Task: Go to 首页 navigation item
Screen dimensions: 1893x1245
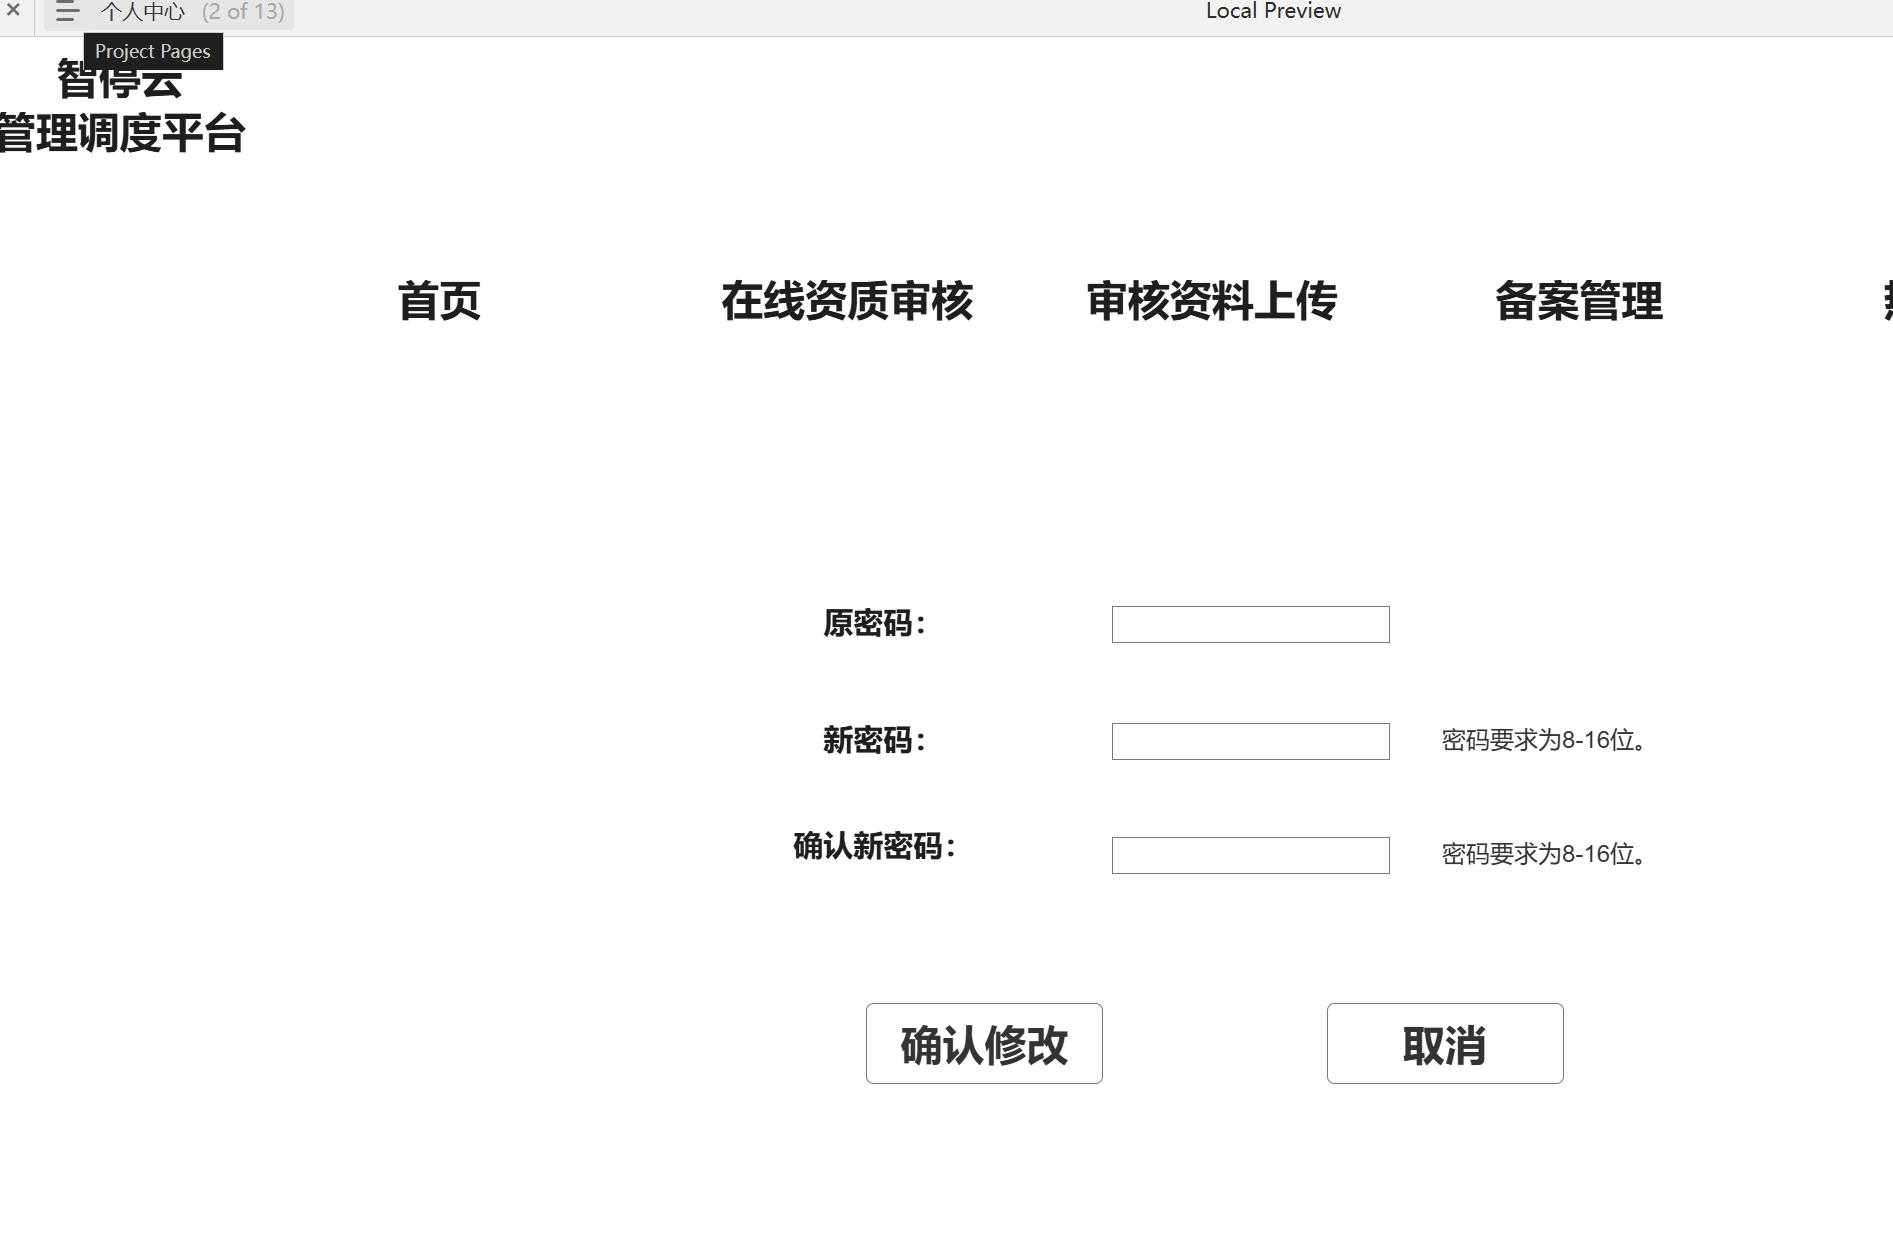Action: pos(439,301)
